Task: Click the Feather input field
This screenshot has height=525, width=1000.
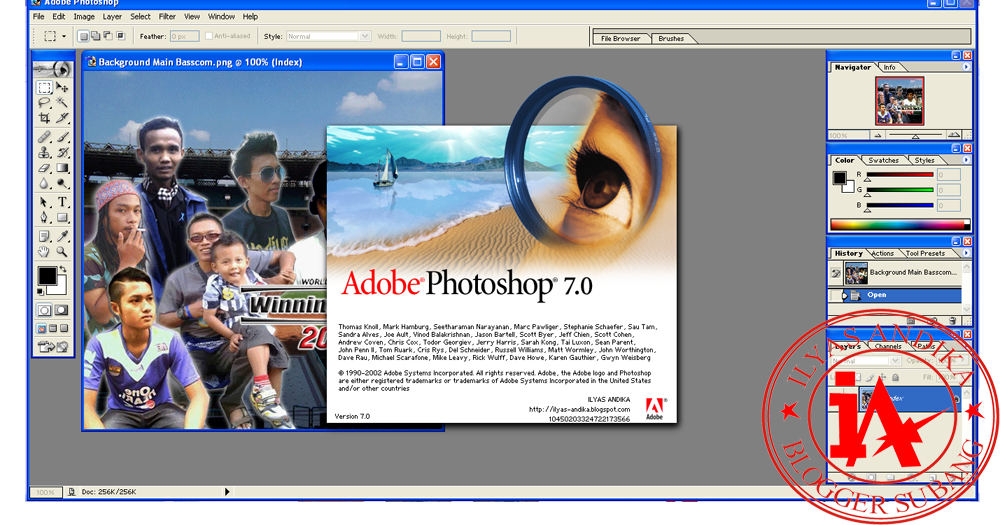Action: tap(184, 36)
